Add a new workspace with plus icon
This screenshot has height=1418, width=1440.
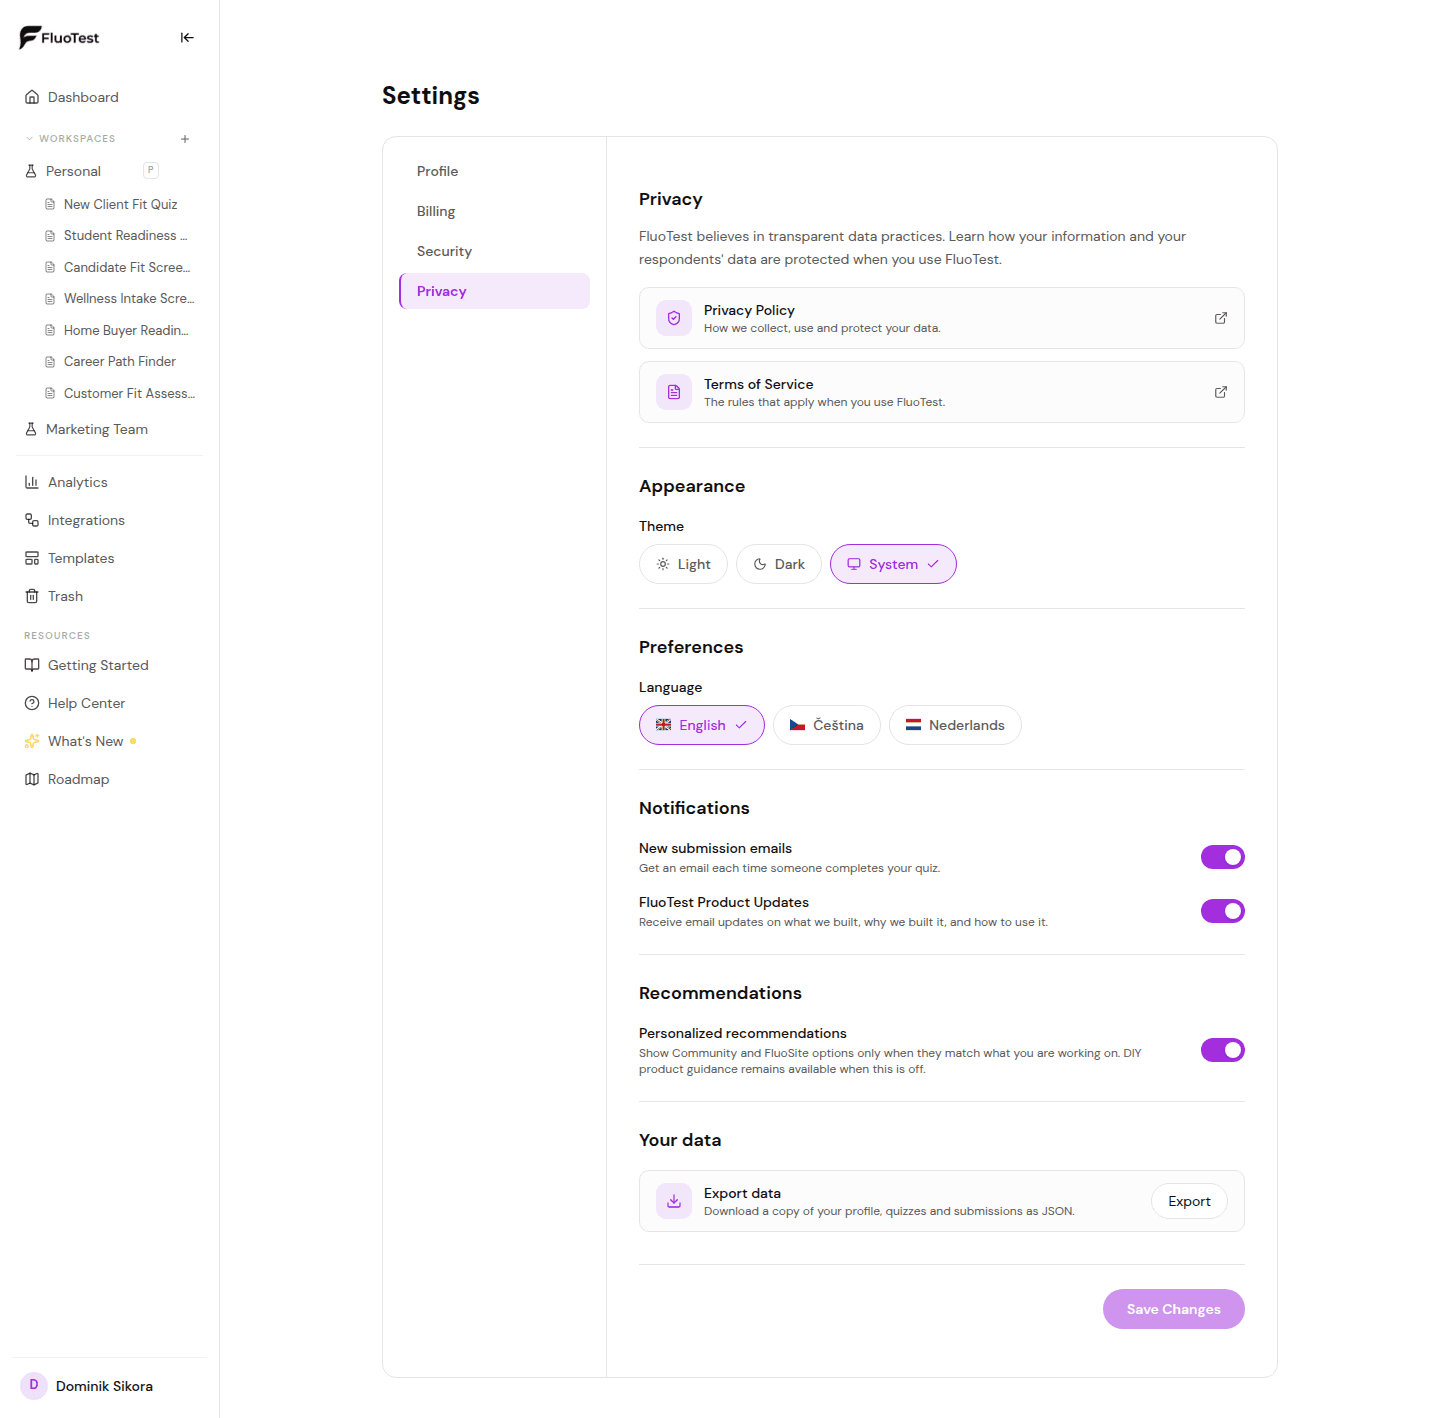[185, 139]
